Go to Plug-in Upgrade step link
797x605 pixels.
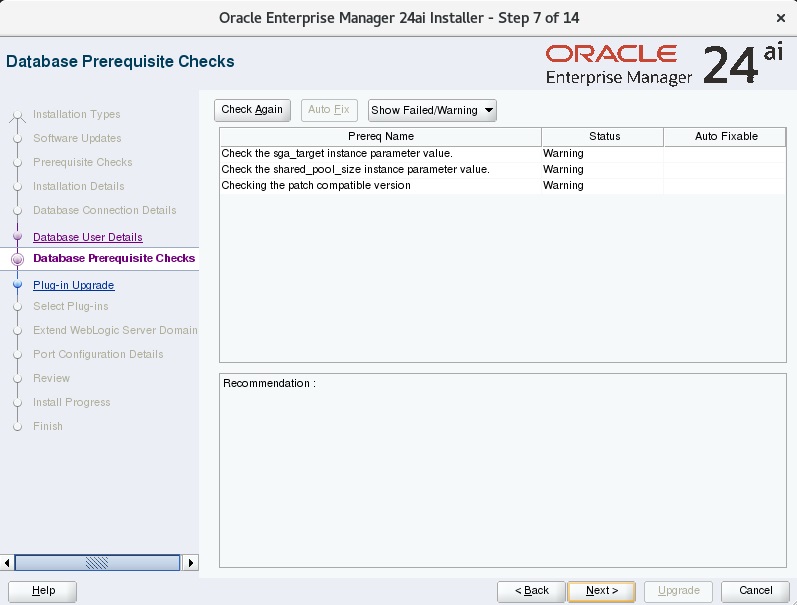74,285
